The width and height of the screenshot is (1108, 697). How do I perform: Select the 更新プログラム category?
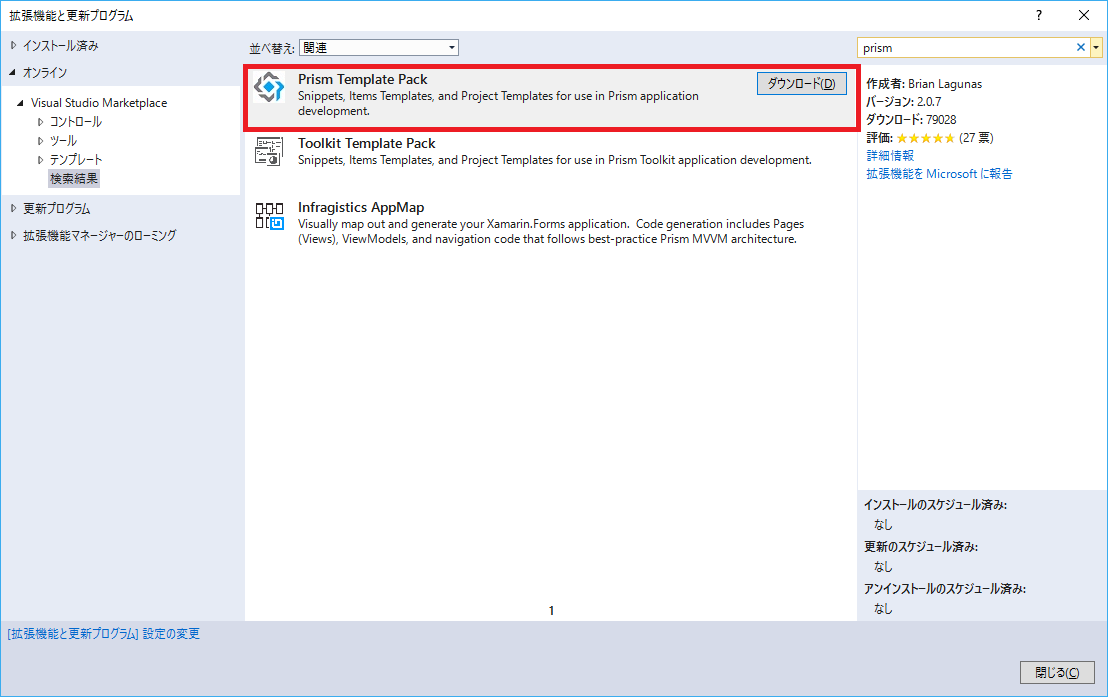[x=57, y=209]
